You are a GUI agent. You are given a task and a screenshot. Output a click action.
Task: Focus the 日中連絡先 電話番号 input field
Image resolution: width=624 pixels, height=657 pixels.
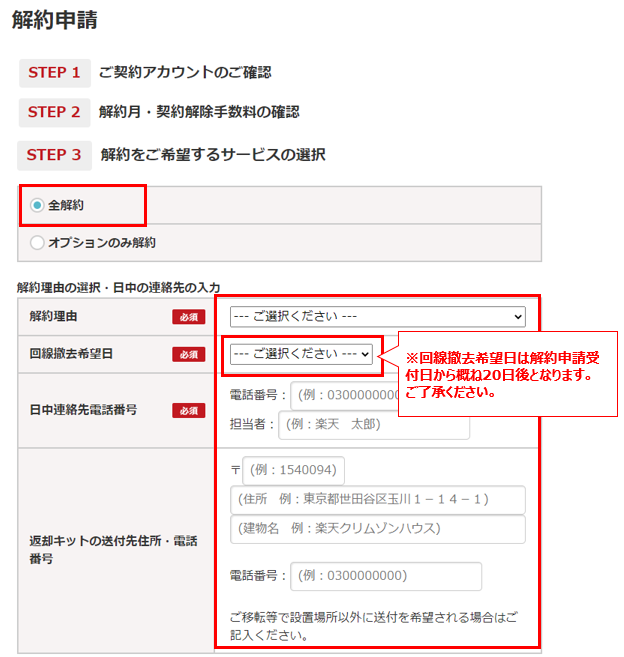340,394
